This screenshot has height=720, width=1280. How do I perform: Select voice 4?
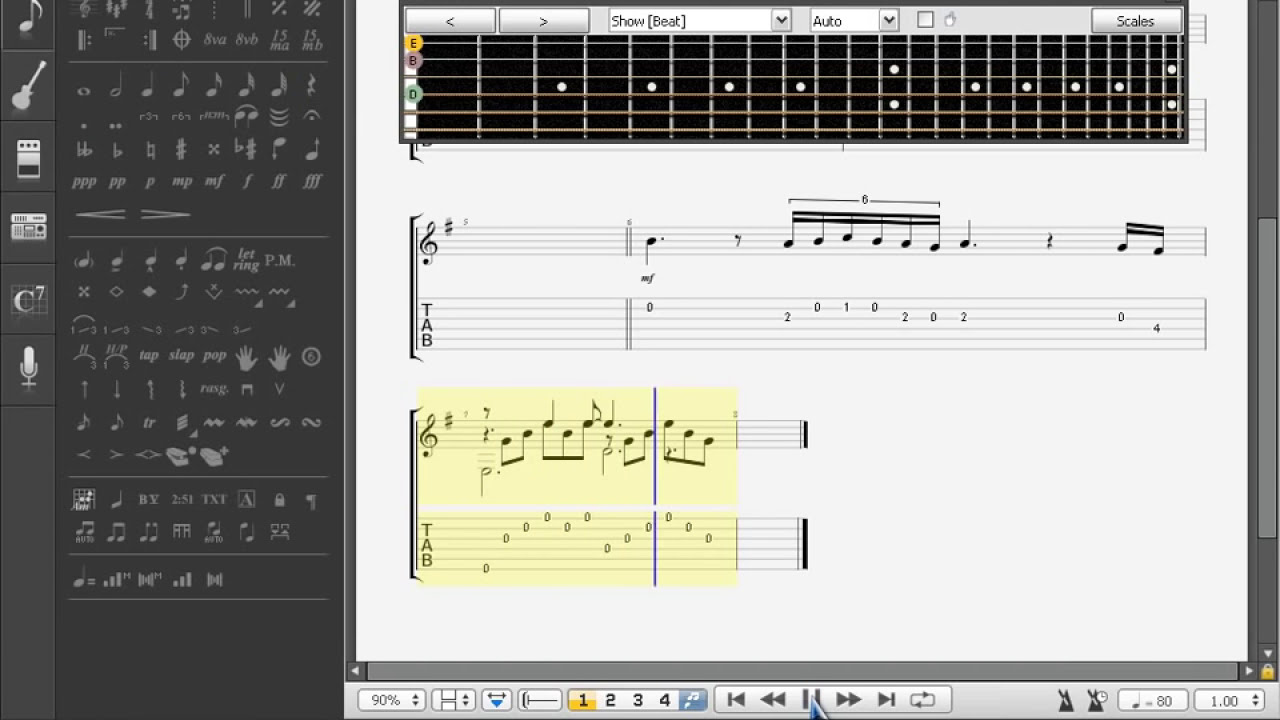[664, 700]
